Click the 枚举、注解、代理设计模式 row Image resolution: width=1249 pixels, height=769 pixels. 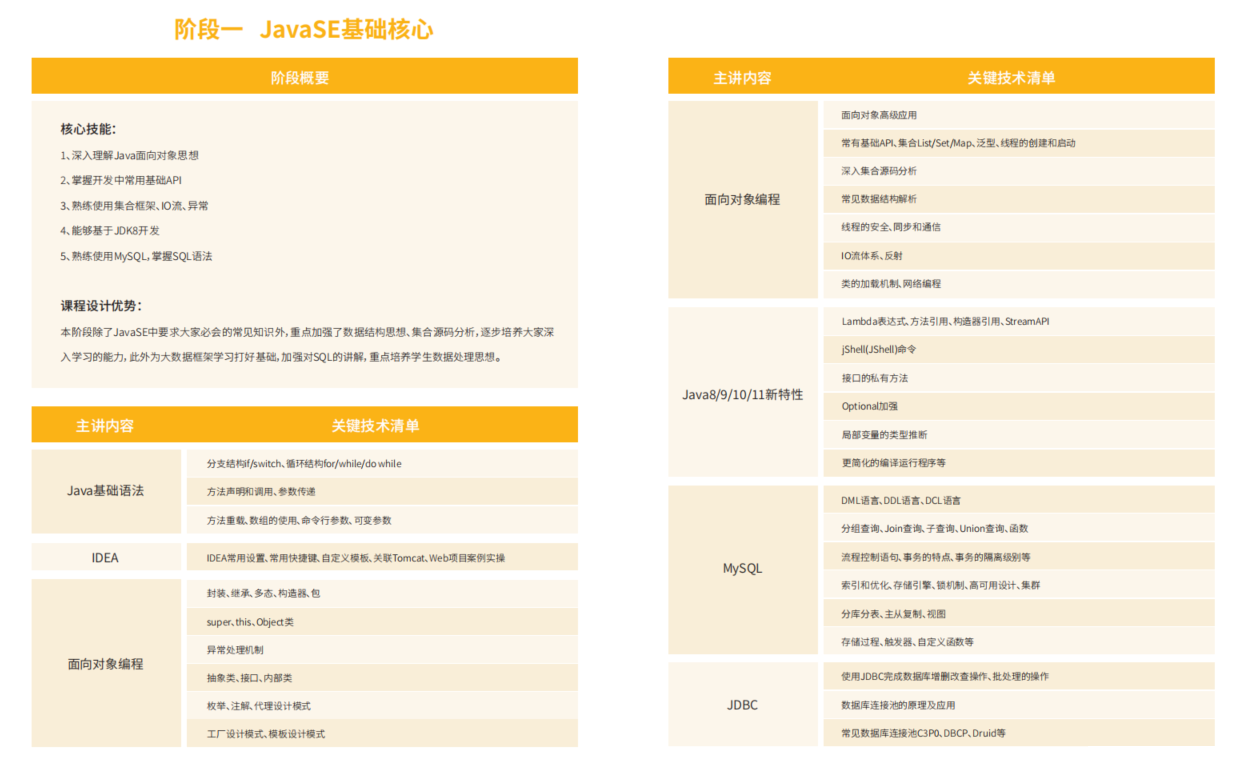coord(258,706)
